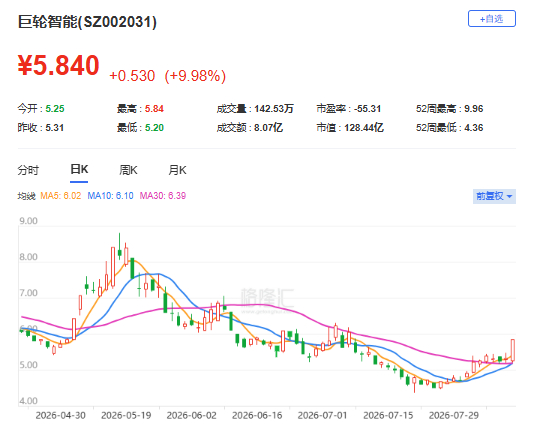Click stock title 巨轮智能(SZ002031)
Image resolution: width=541 pixels, height=426 pixels.
click(87, 22)
